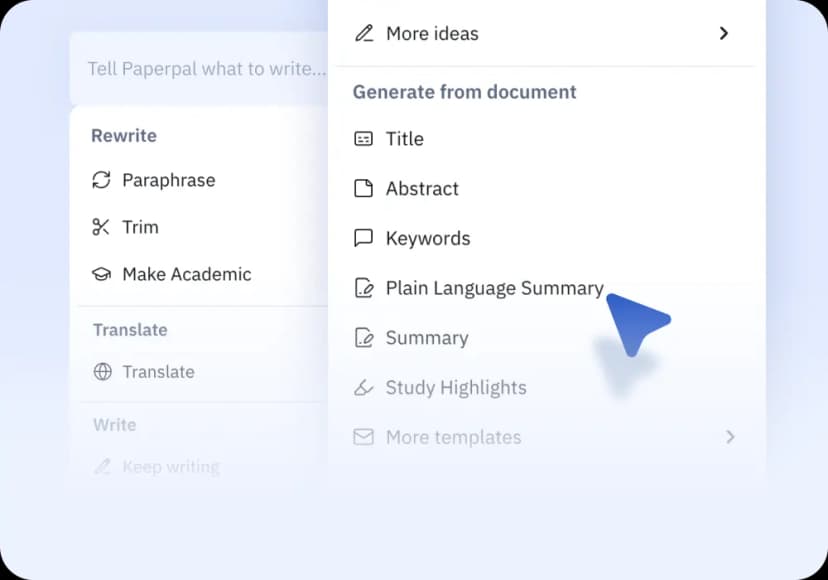Click the Title card icon
Image resolution: width=828 pixels, height=580 pixels.
(363, 139)
